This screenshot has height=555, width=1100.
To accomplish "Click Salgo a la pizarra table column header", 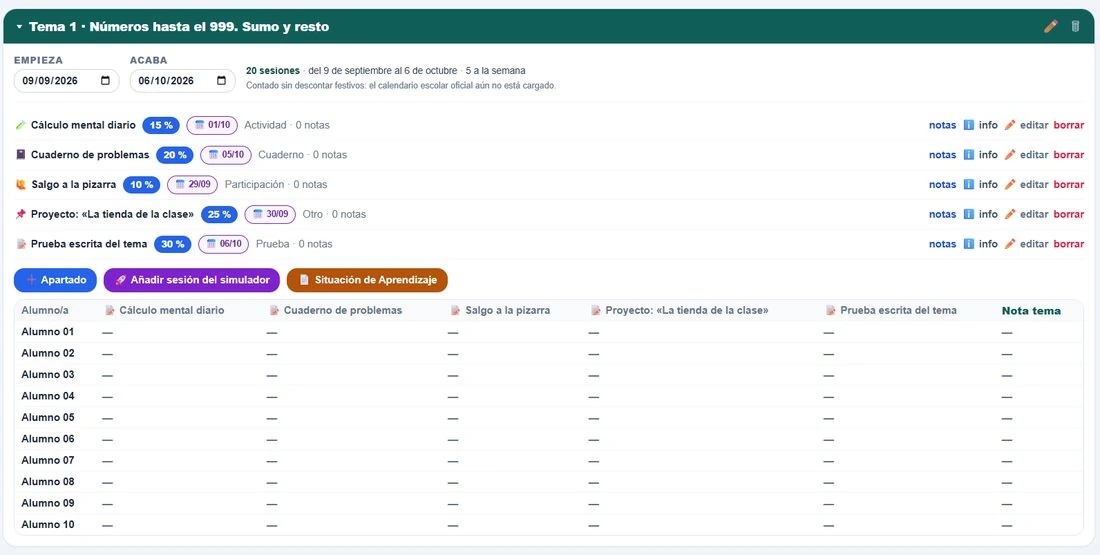I will [500, 310].
